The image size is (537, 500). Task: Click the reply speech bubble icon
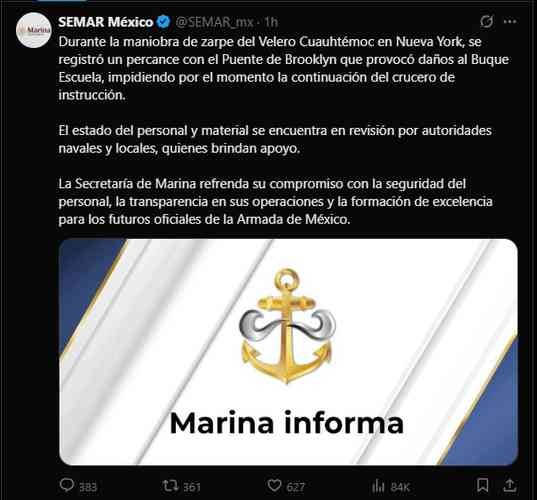tap(66, 485)
